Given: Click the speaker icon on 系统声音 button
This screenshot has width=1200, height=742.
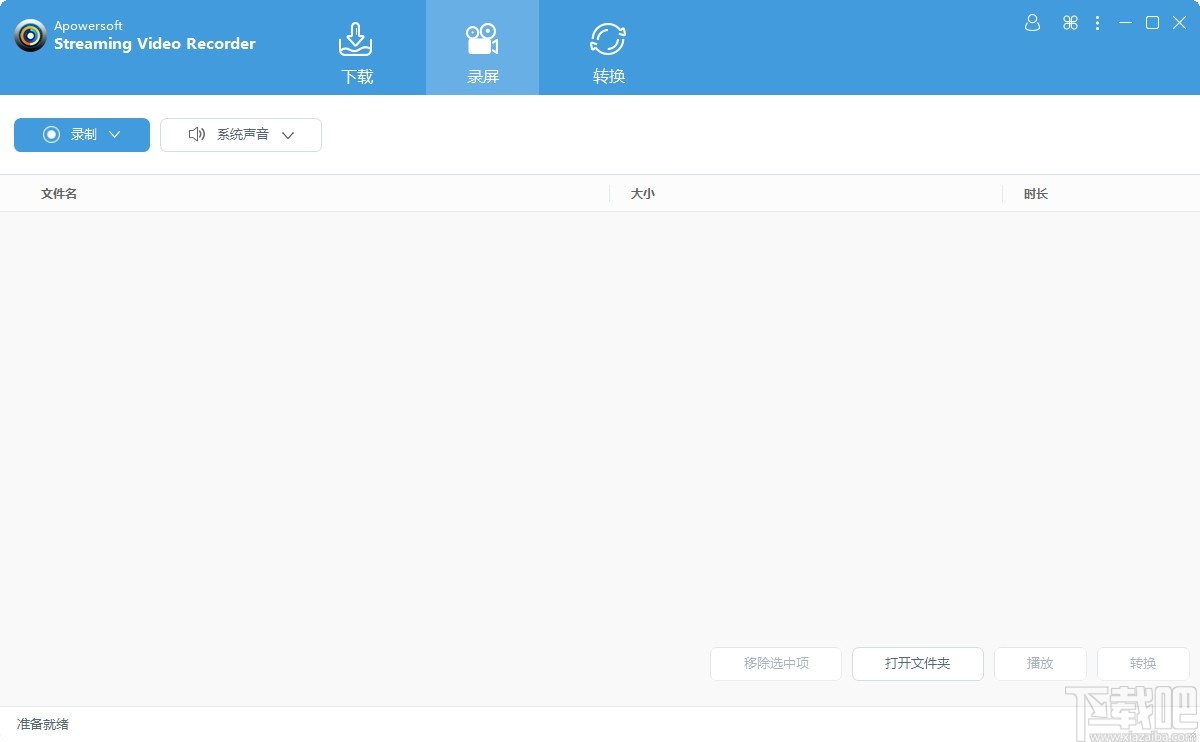Looking at the screenshot, I should (x=197, y=134).
